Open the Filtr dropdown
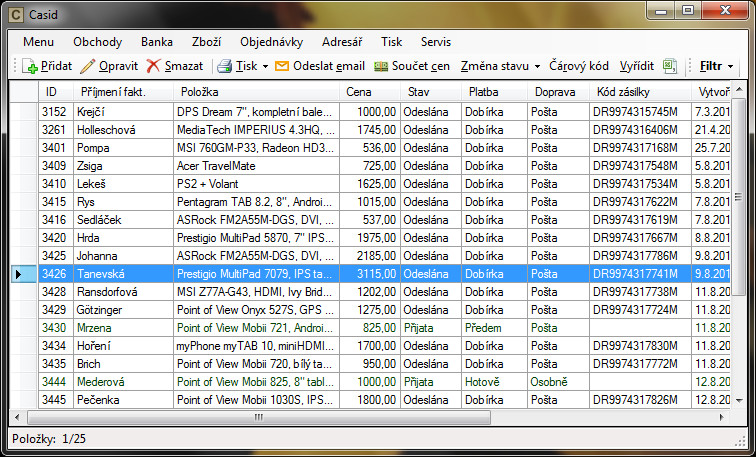 [716, 66]
